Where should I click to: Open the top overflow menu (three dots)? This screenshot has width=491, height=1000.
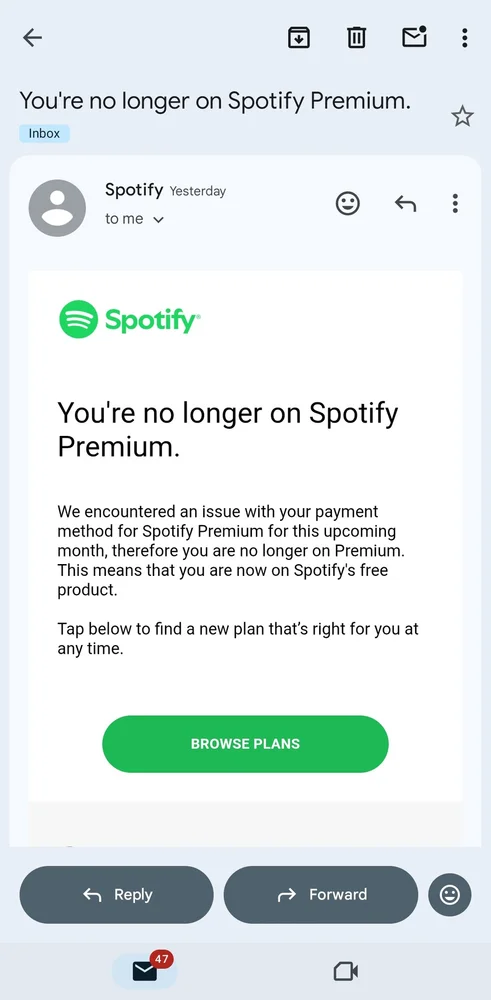point(465,38)
